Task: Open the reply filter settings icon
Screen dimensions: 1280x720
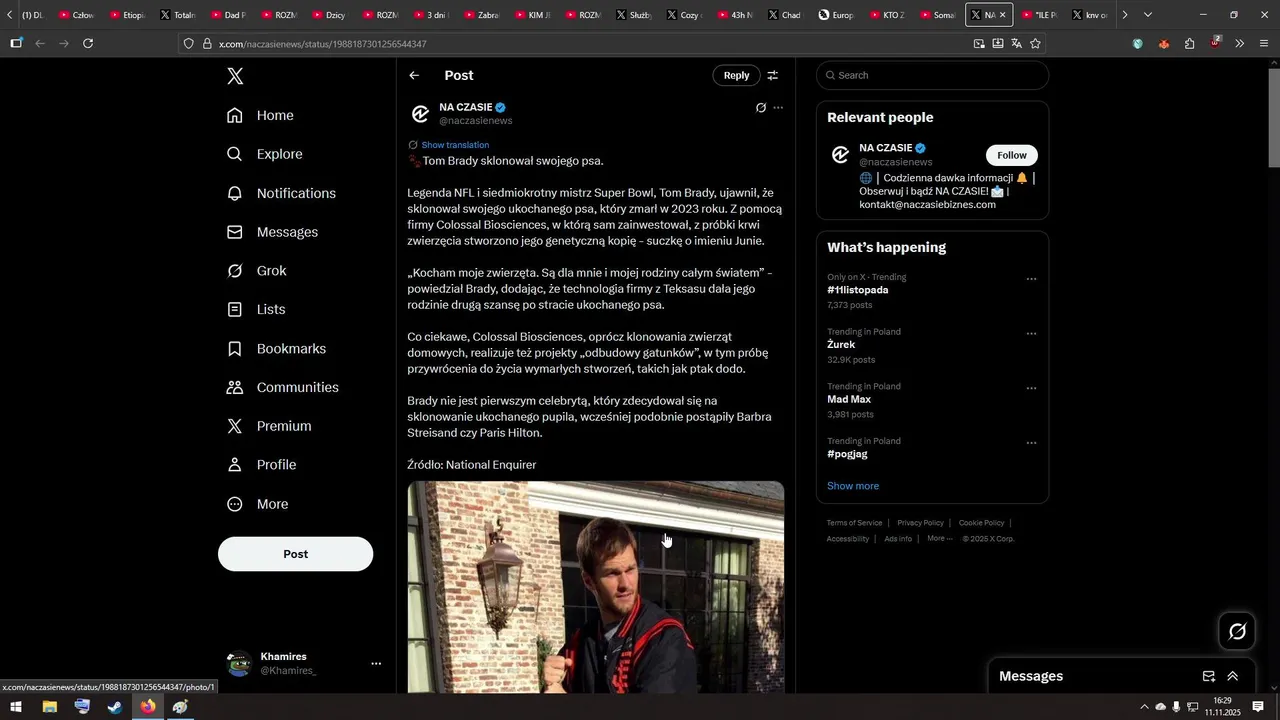Action: click(772, 75)
